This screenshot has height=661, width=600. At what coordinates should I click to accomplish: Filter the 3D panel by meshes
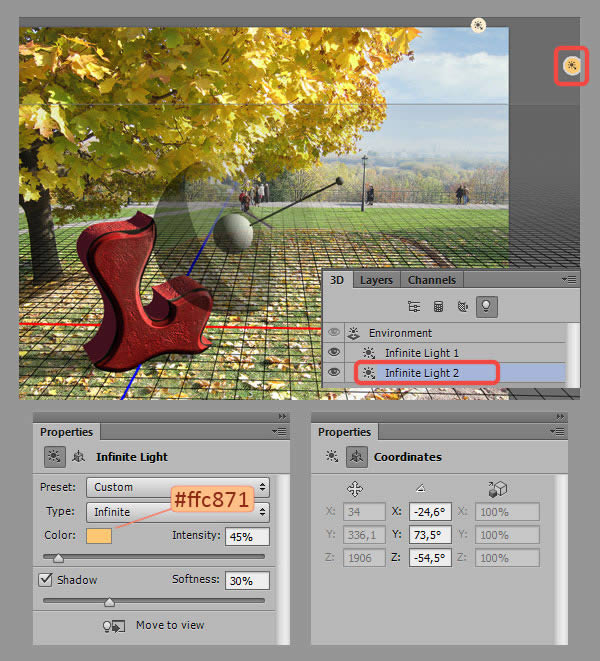pyautogui.click(x=437, y=307)
